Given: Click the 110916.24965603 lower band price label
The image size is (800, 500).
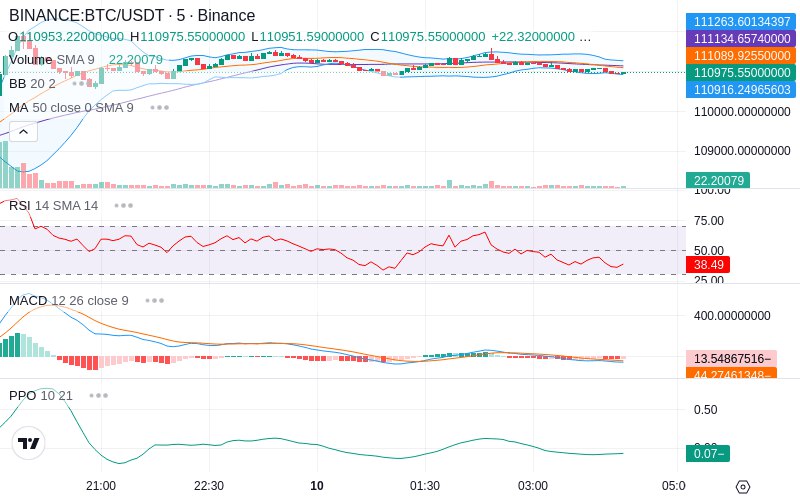Looking at the screenshot, I should click(x=741, y=89).
